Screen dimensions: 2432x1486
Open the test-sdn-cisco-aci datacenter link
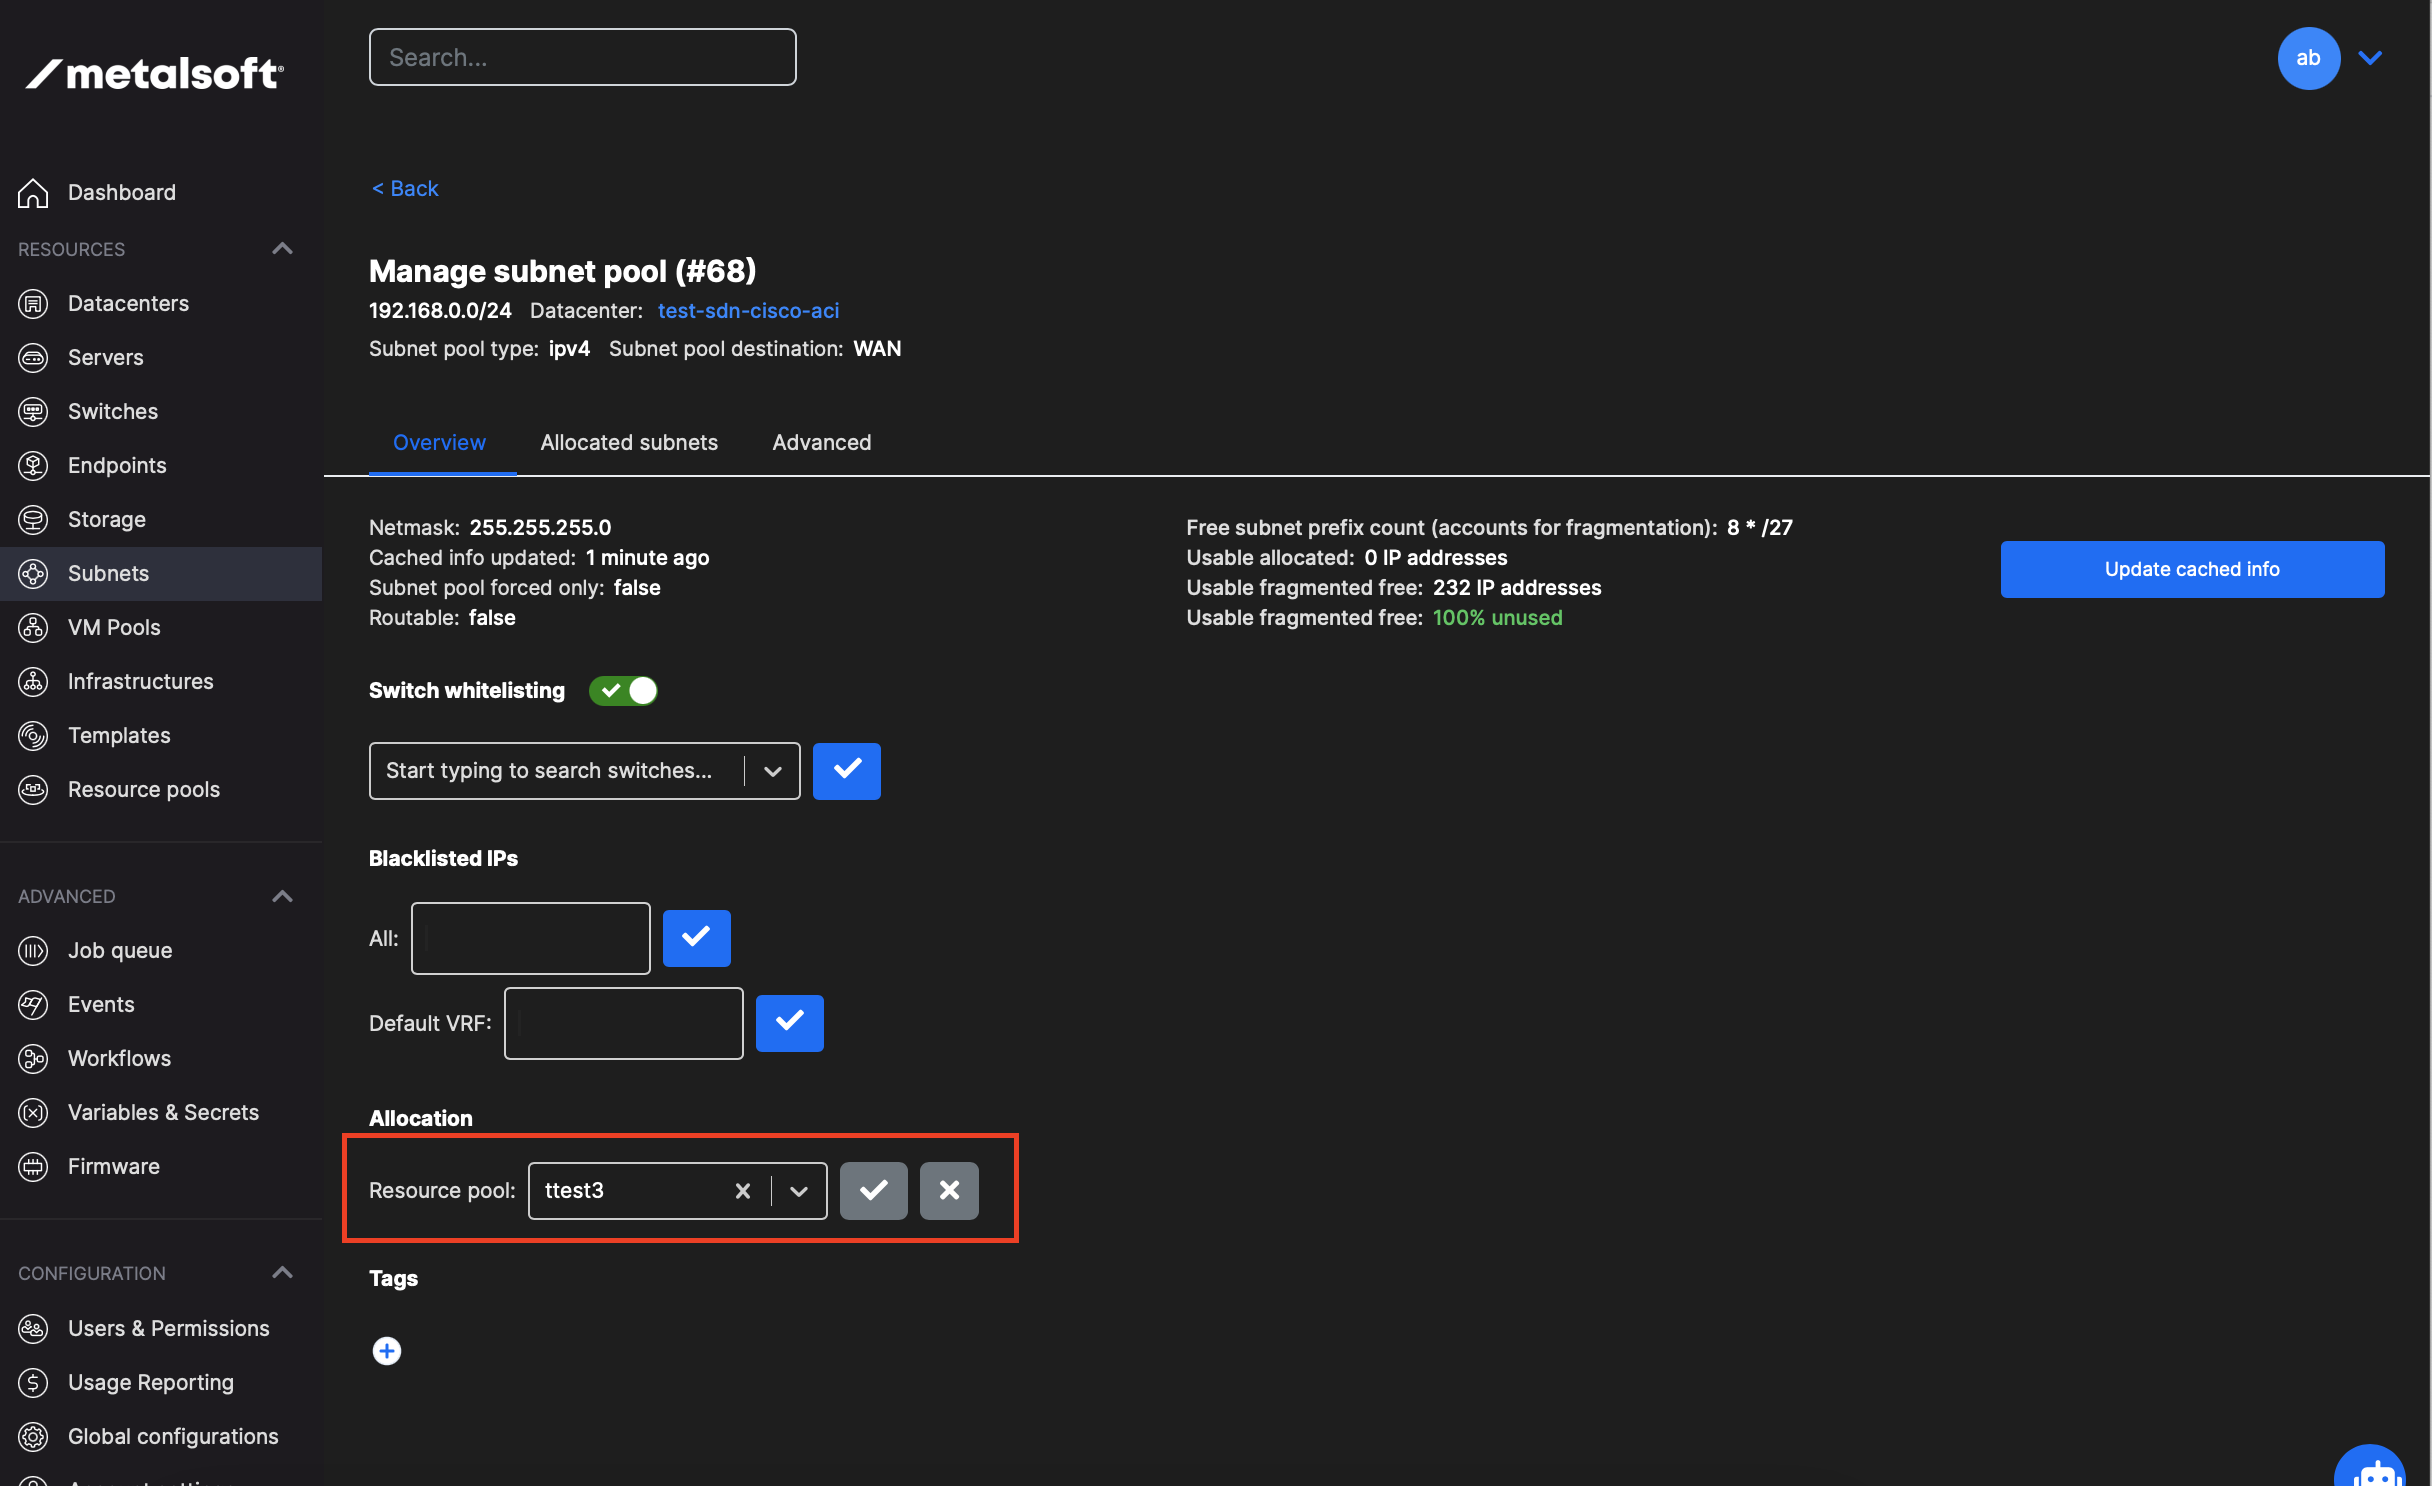tap(748, 311)
